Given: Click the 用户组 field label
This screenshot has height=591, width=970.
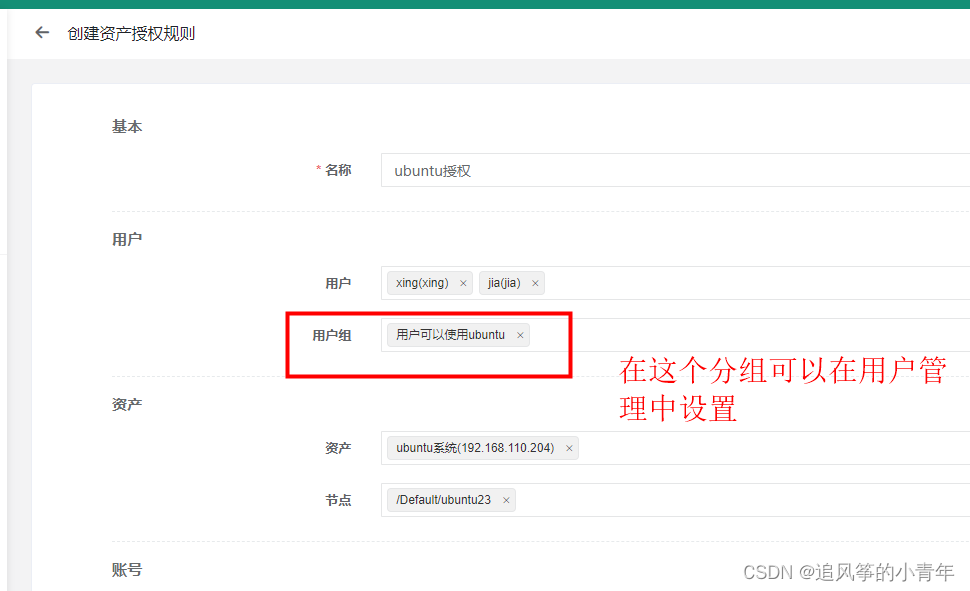Looking at the screenshot, I should [332, 335].
